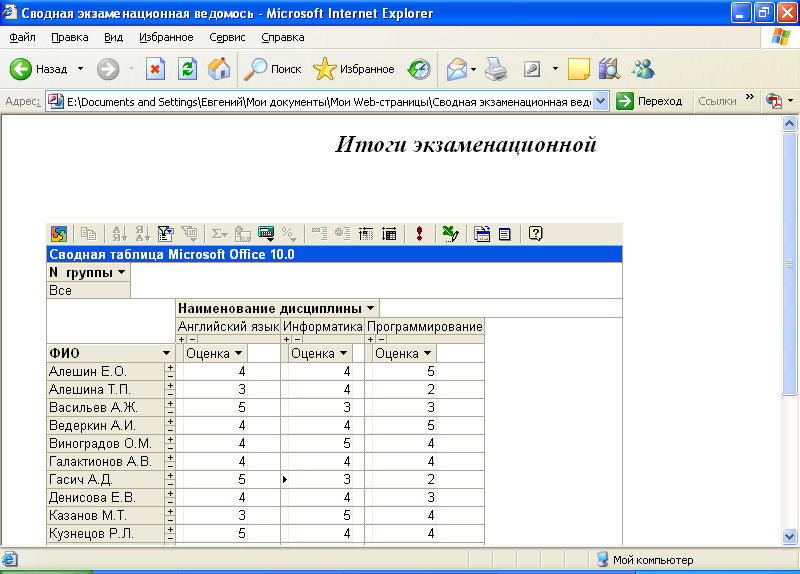
Task: Expand the Английский язык column with plus
Action: (182, 339)
